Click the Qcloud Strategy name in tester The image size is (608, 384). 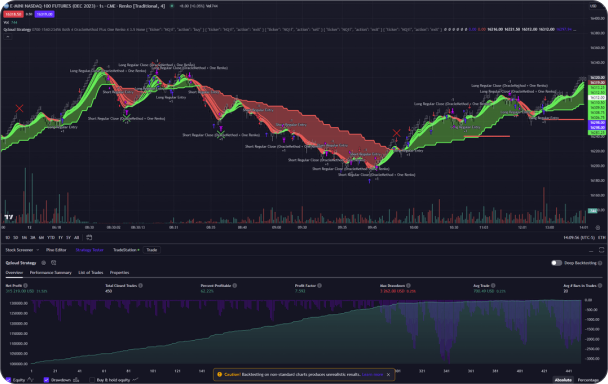tap(21, 263)
